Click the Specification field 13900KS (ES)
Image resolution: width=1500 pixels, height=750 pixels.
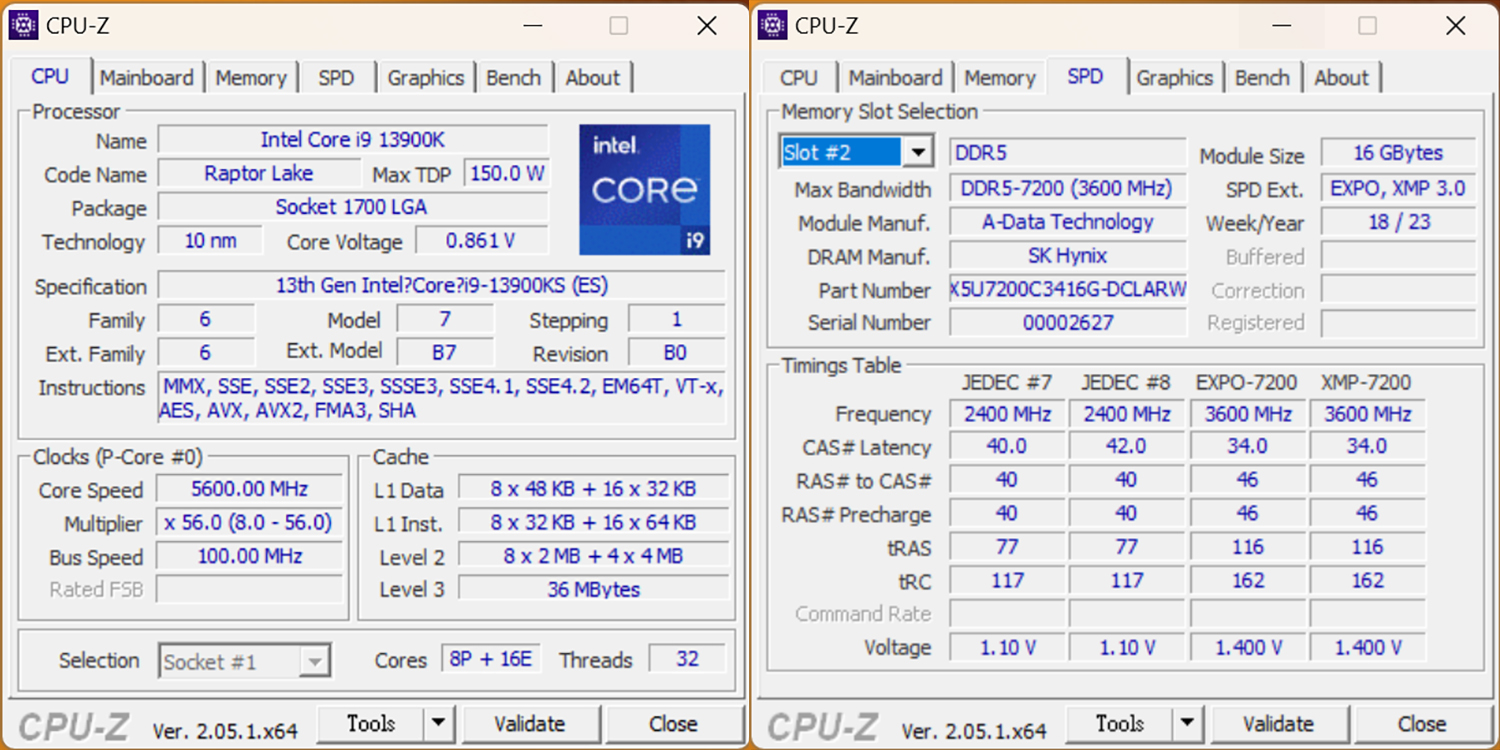click(x=442, y=285)
